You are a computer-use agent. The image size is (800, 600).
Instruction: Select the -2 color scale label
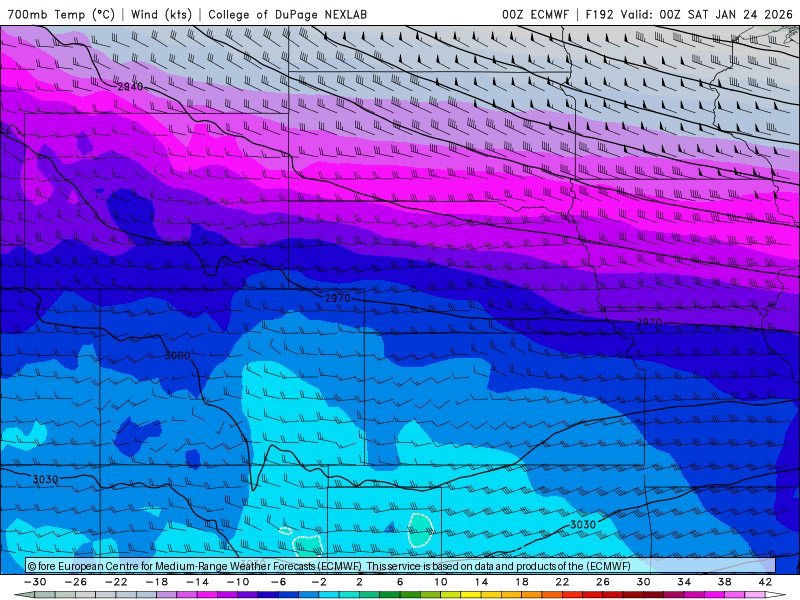point(319,582)
